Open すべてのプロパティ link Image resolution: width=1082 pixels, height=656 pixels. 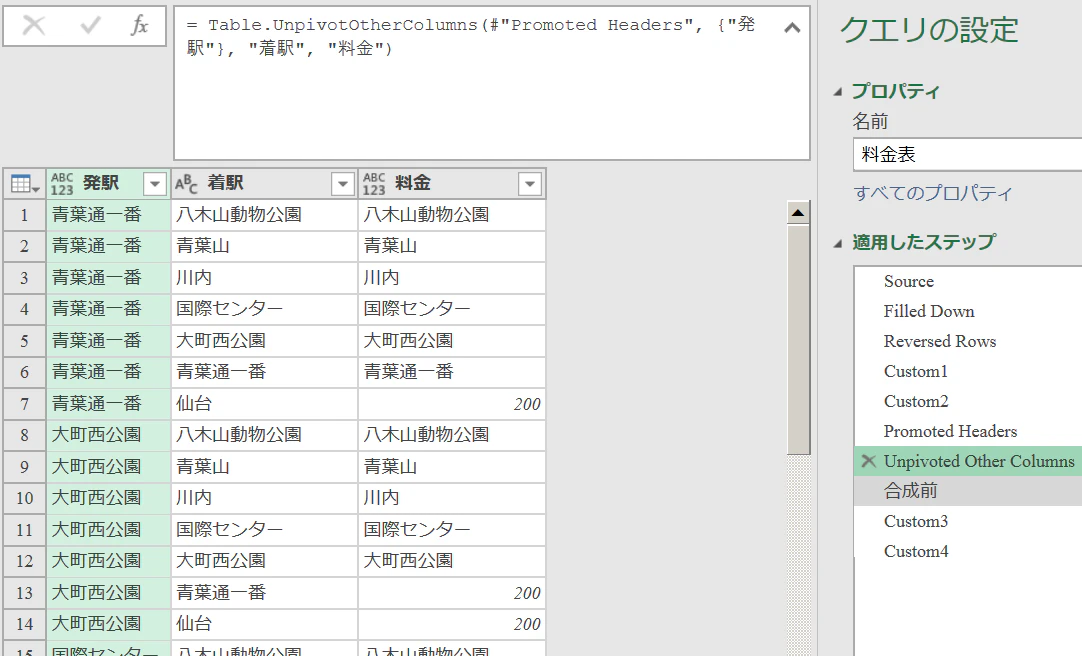[x=933, y=193]
